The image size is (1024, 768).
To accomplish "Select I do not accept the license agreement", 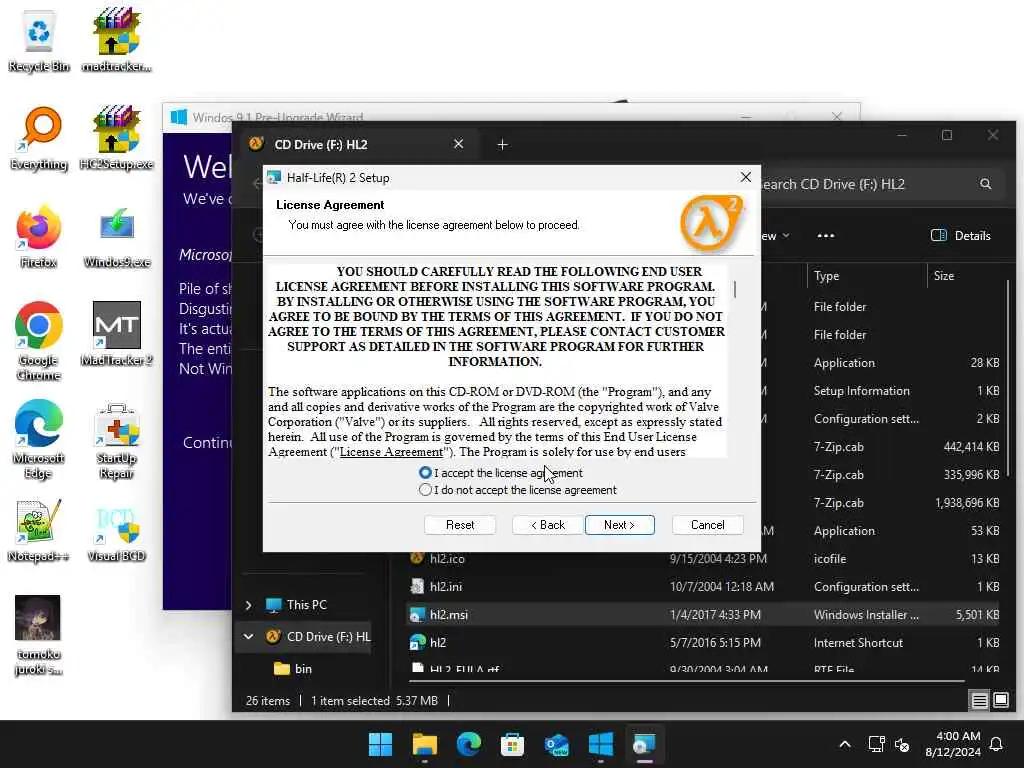I will [x=518, y=489].
